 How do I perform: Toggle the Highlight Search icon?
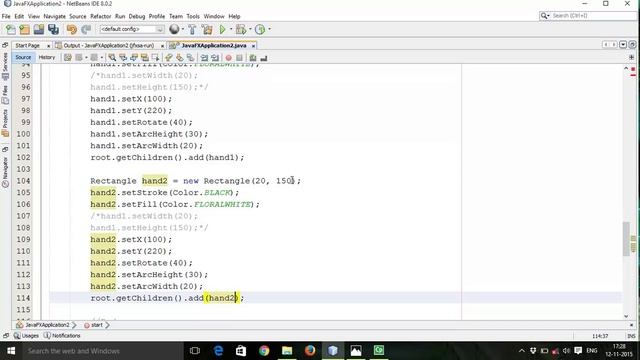(x=144, y=58)
